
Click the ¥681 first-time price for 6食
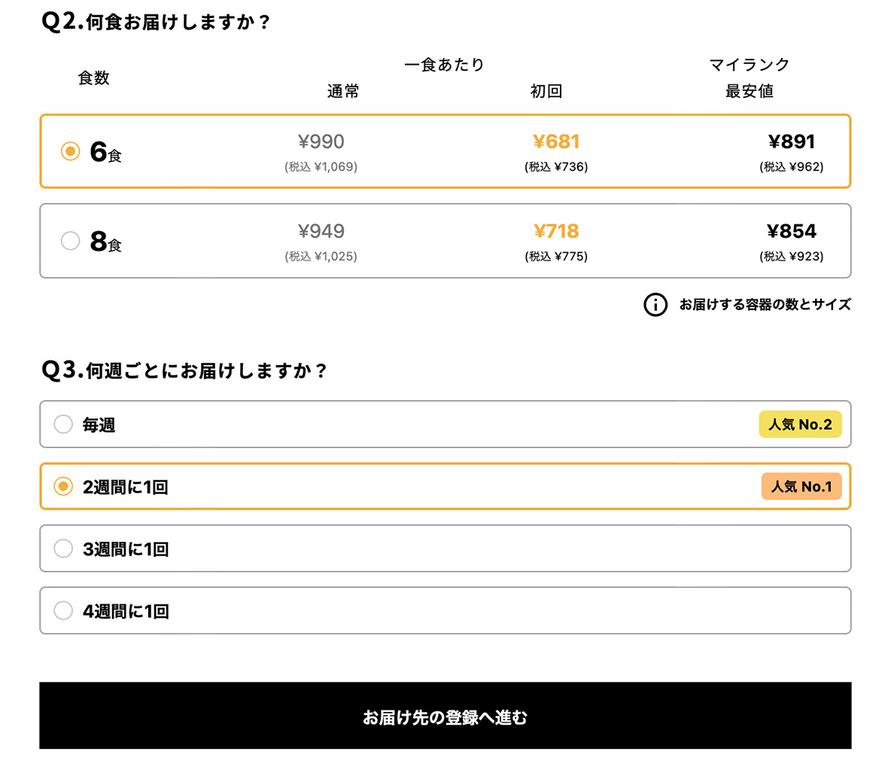tap(556, 142)
